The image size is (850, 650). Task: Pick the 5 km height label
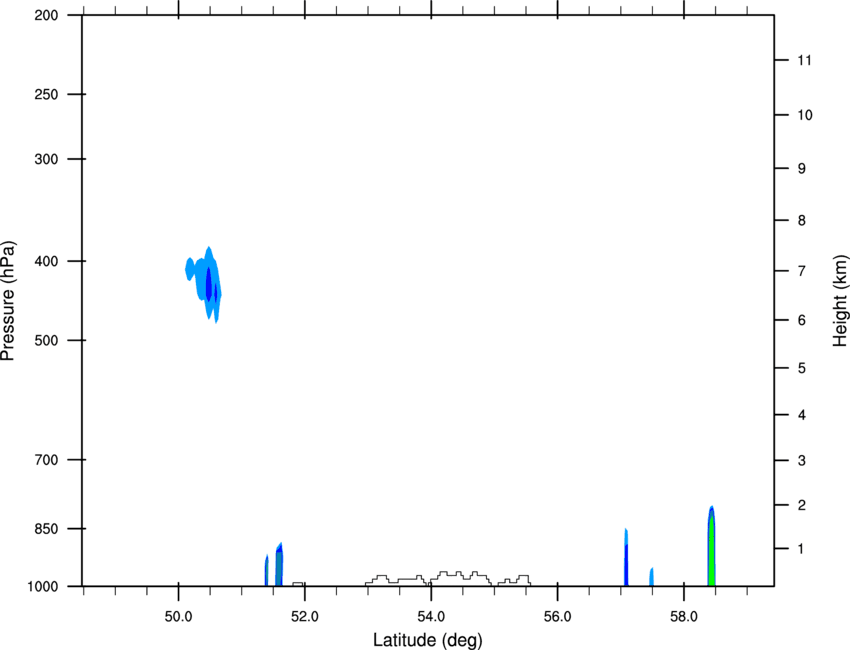tap(802, 368)
